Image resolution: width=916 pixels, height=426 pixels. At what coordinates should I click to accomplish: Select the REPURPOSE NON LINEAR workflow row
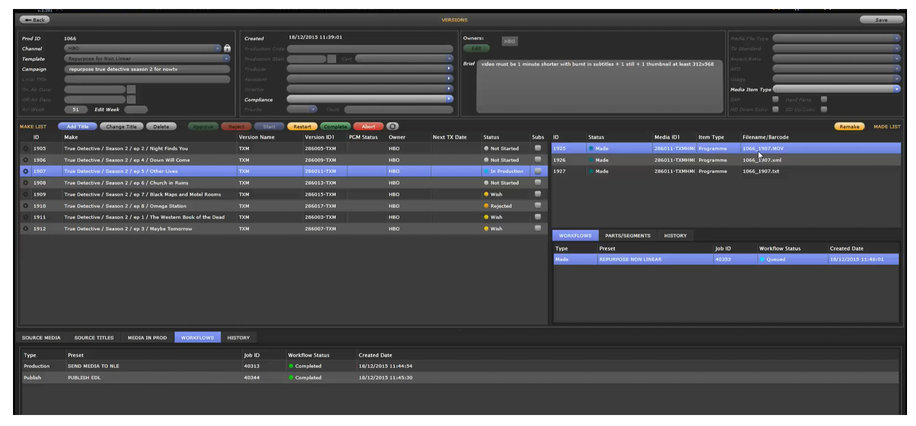[x=726, y=259]
